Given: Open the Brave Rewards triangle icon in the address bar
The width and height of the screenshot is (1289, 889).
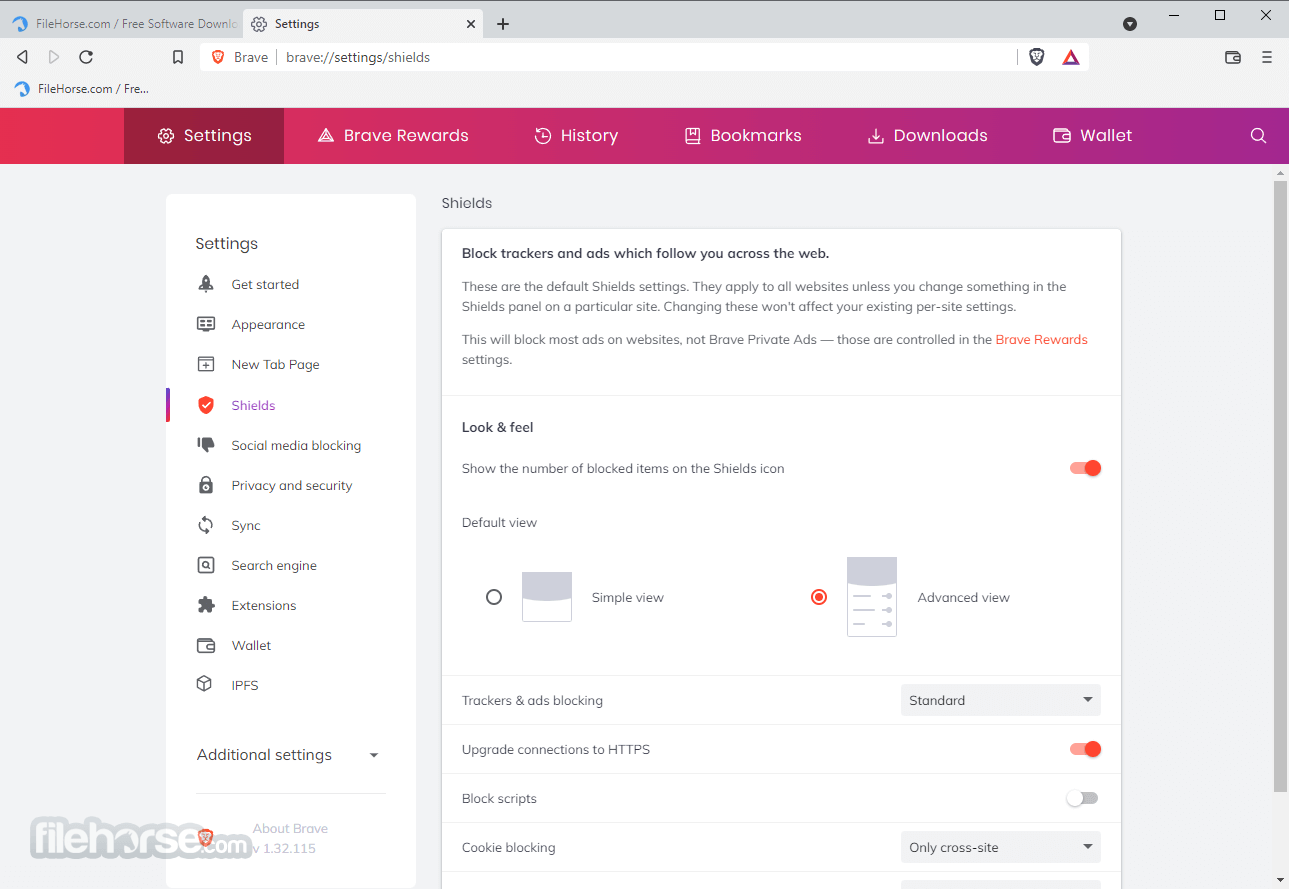Looking at the screenshot, I should tap(1071, 57).
